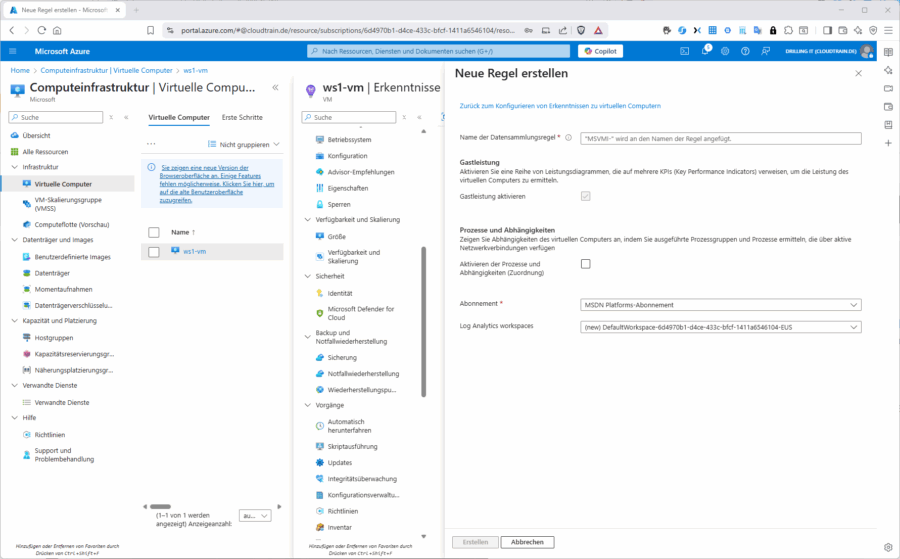Open Sperren in the VM menu
The width and height of the screenshot is (900, 559).
(339, 204)
